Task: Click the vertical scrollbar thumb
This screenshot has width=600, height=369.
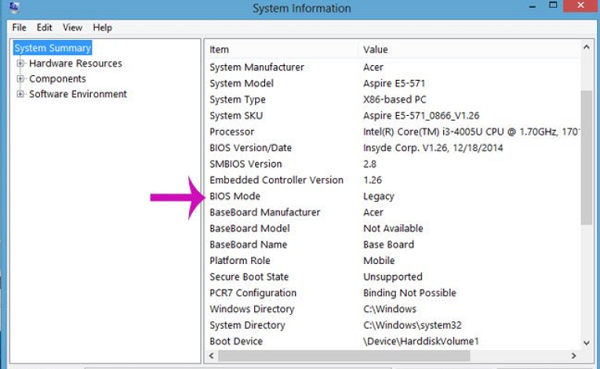Action: pos(586,157)
